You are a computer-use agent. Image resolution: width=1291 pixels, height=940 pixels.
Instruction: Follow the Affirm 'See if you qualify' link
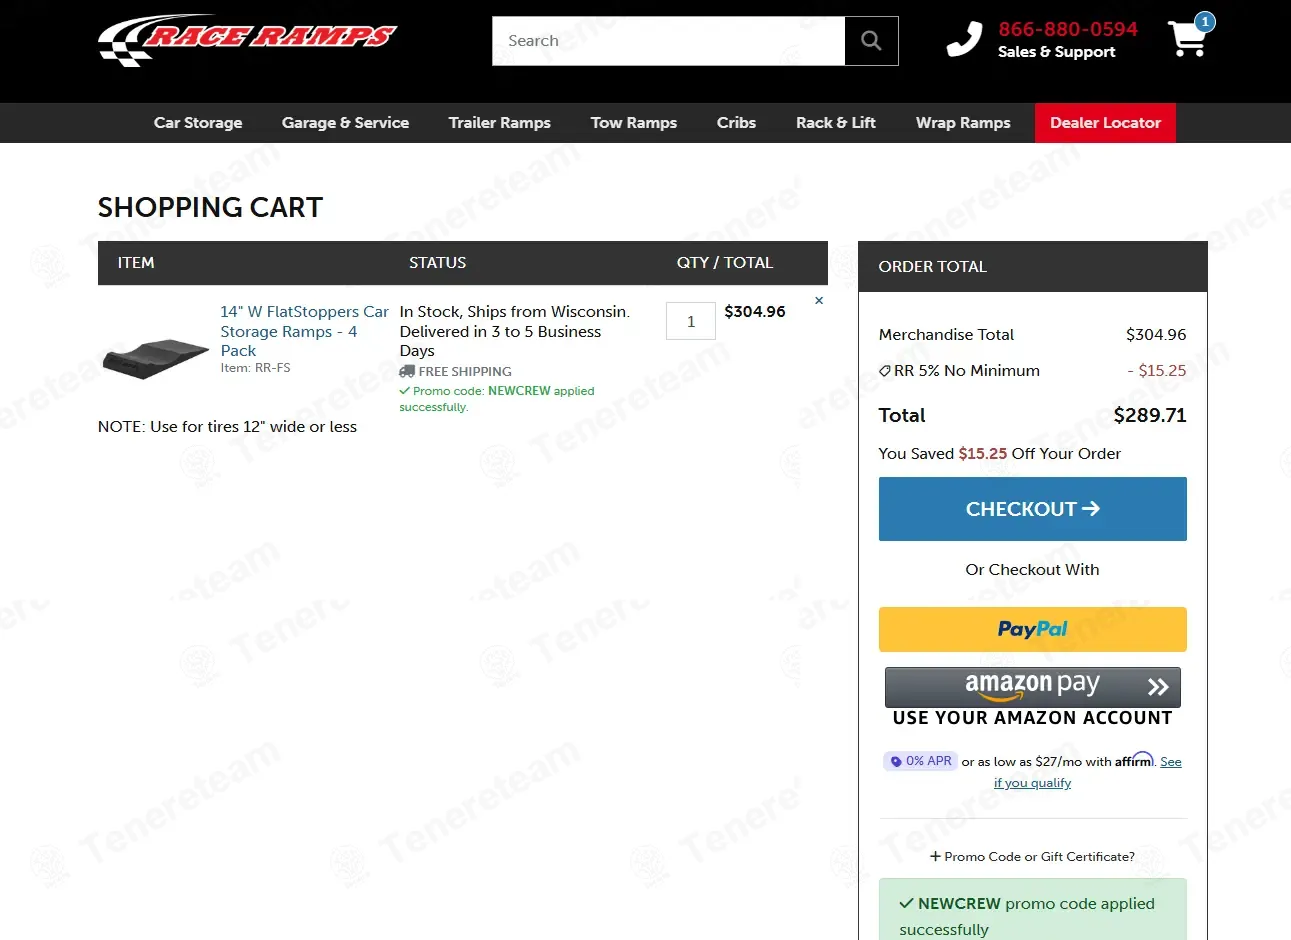click(1032, 783)
